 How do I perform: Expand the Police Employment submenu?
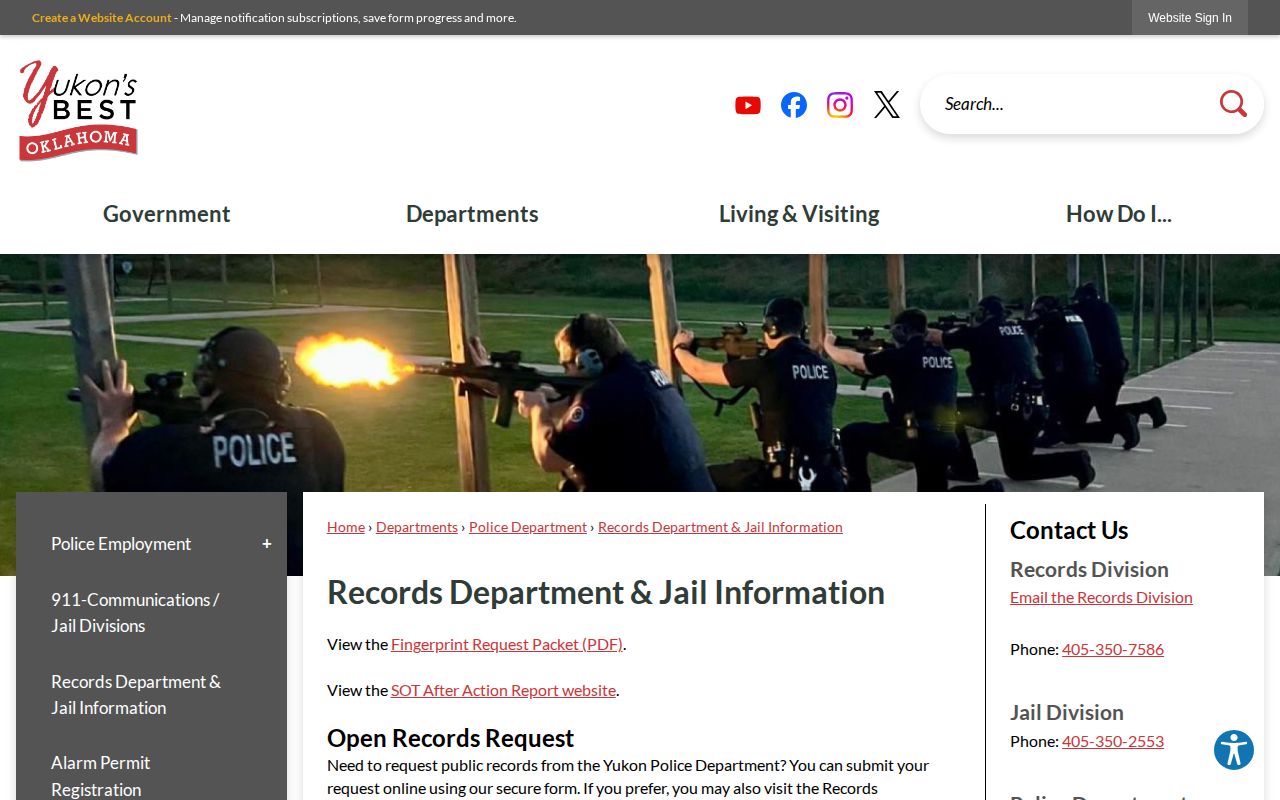(x=267, y=544)
